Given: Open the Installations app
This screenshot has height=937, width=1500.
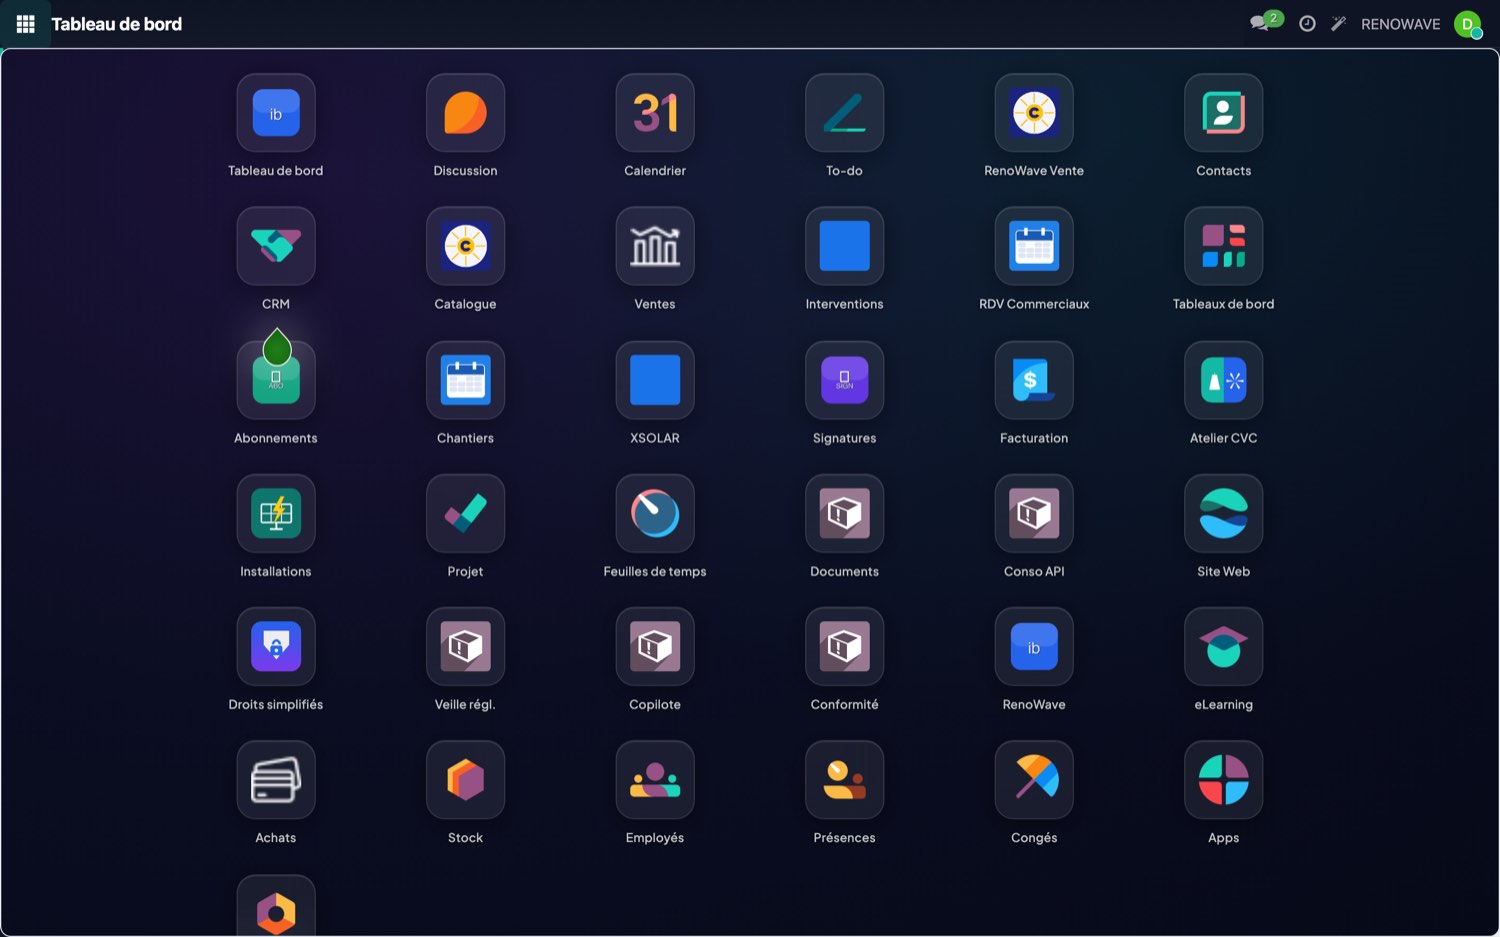Looking at the screenshot, I should coord(276,513).
